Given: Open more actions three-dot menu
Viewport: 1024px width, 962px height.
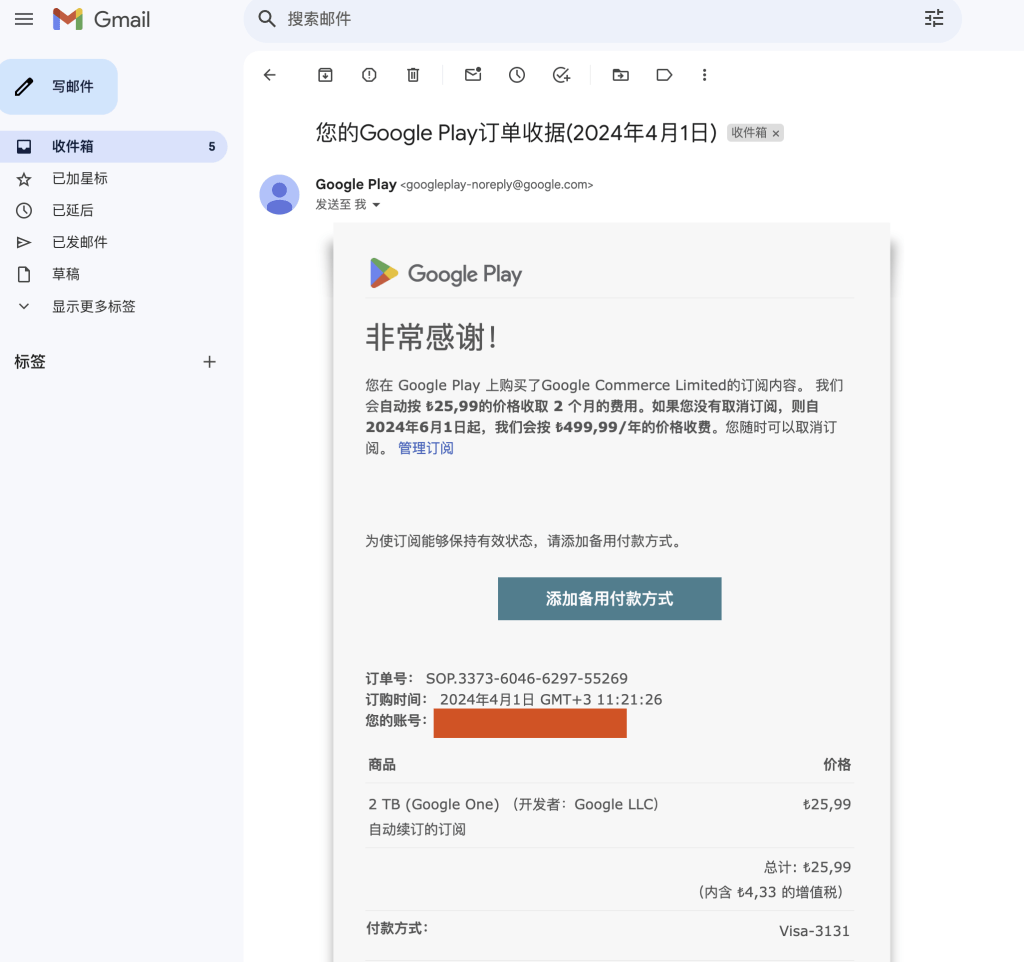Looking at the screenshot, I should [x=704, y=75].
